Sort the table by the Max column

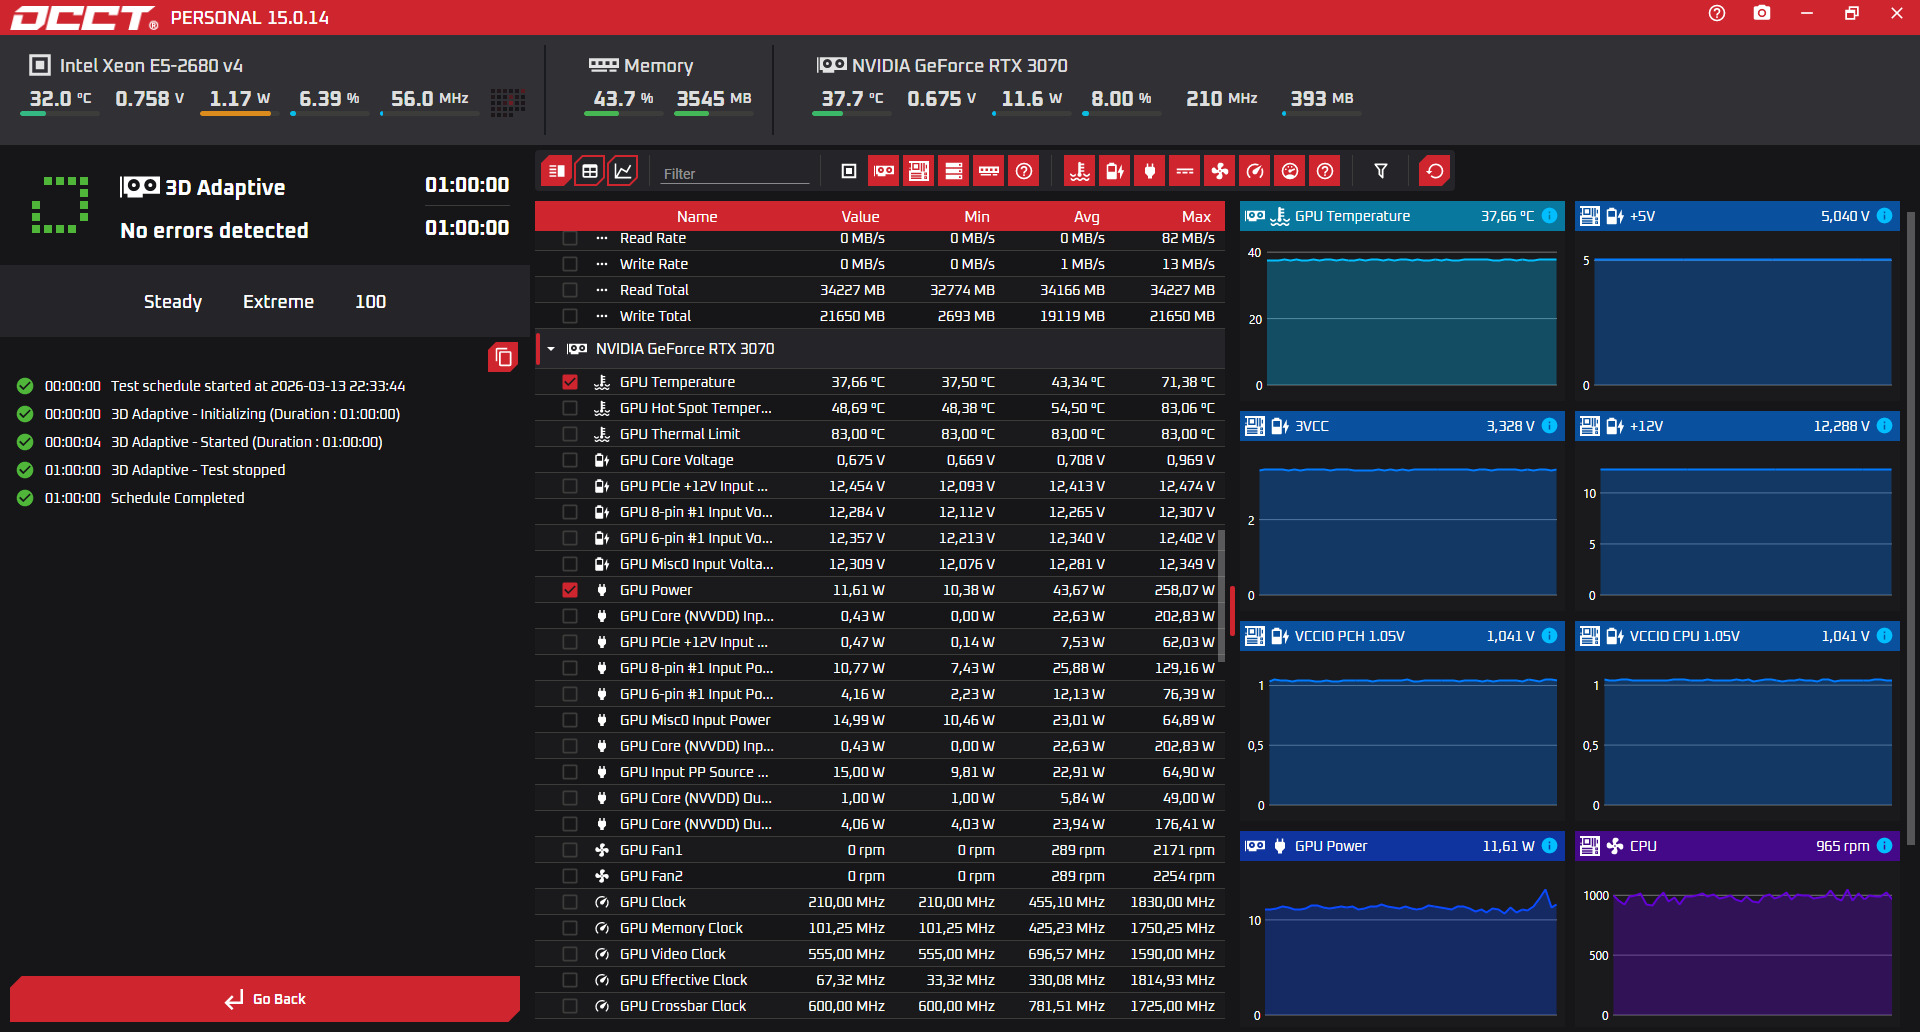pyautogui.click(x=1196, y=217)
